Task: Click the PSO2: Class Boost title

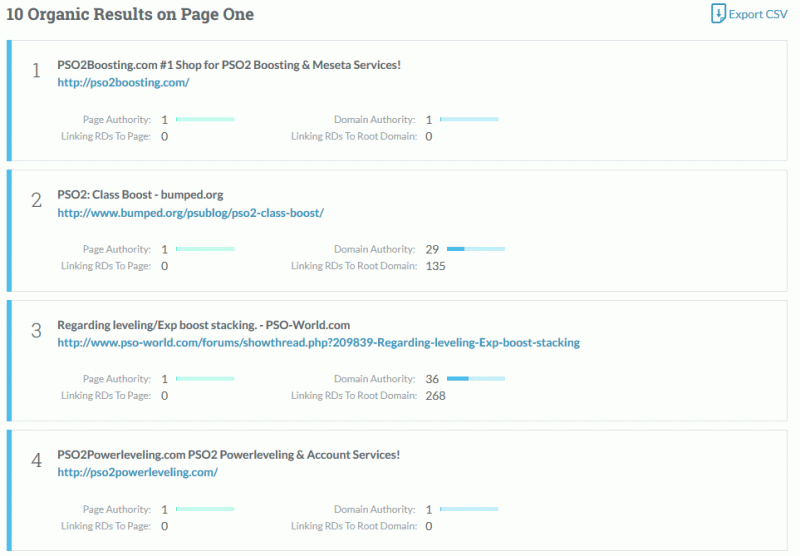Action: pyautogui.click(x=140, y=194)
